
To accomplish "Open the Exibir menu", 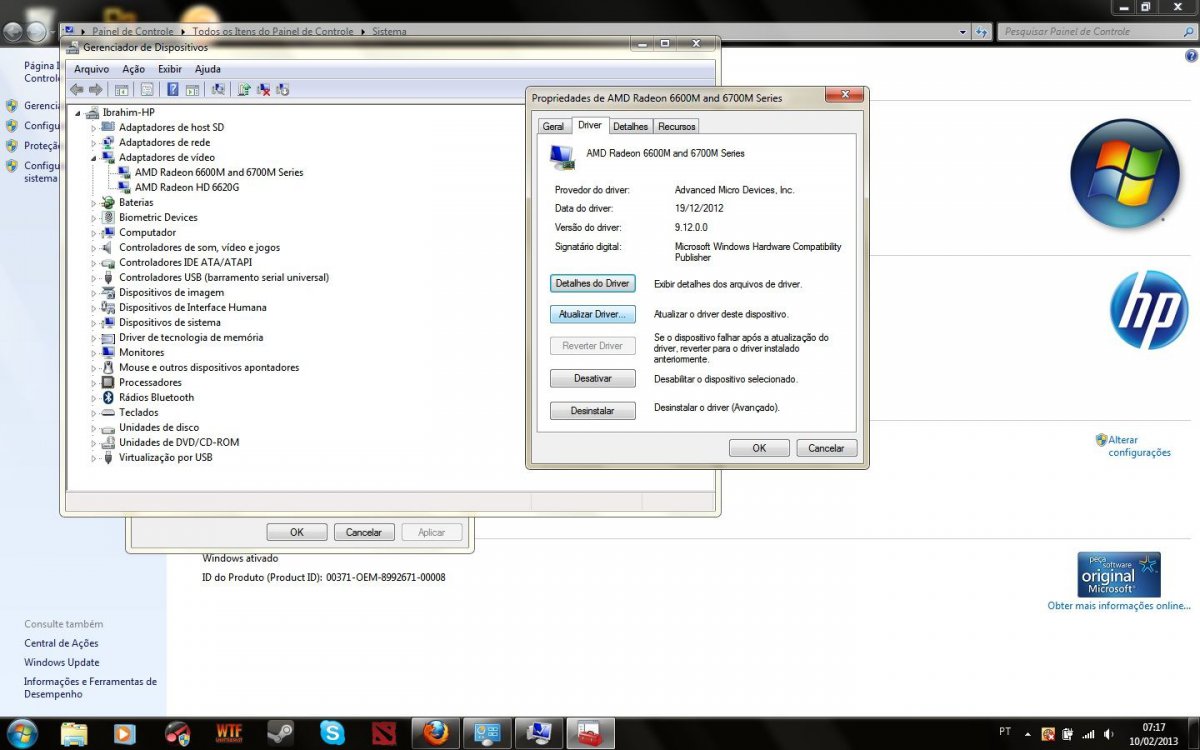I will click(x=170, y=69).
